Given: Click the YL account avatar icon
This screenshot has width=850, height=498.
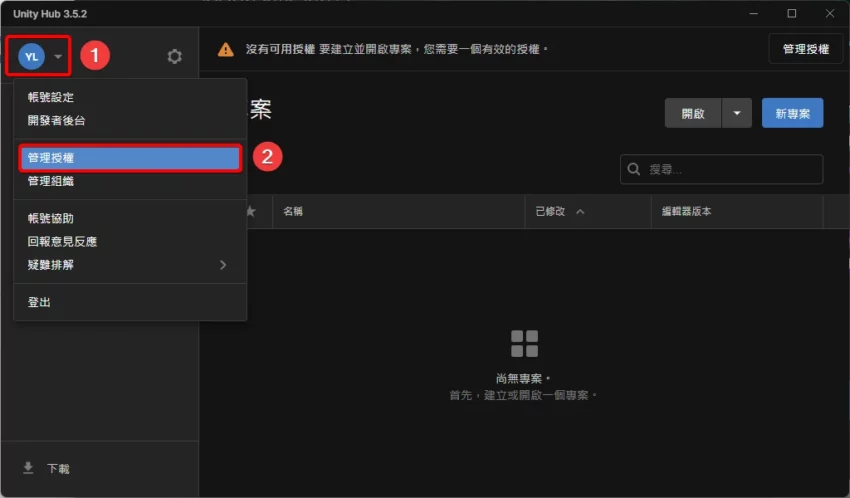Looking at the screenshot, I should coord(31,57).
